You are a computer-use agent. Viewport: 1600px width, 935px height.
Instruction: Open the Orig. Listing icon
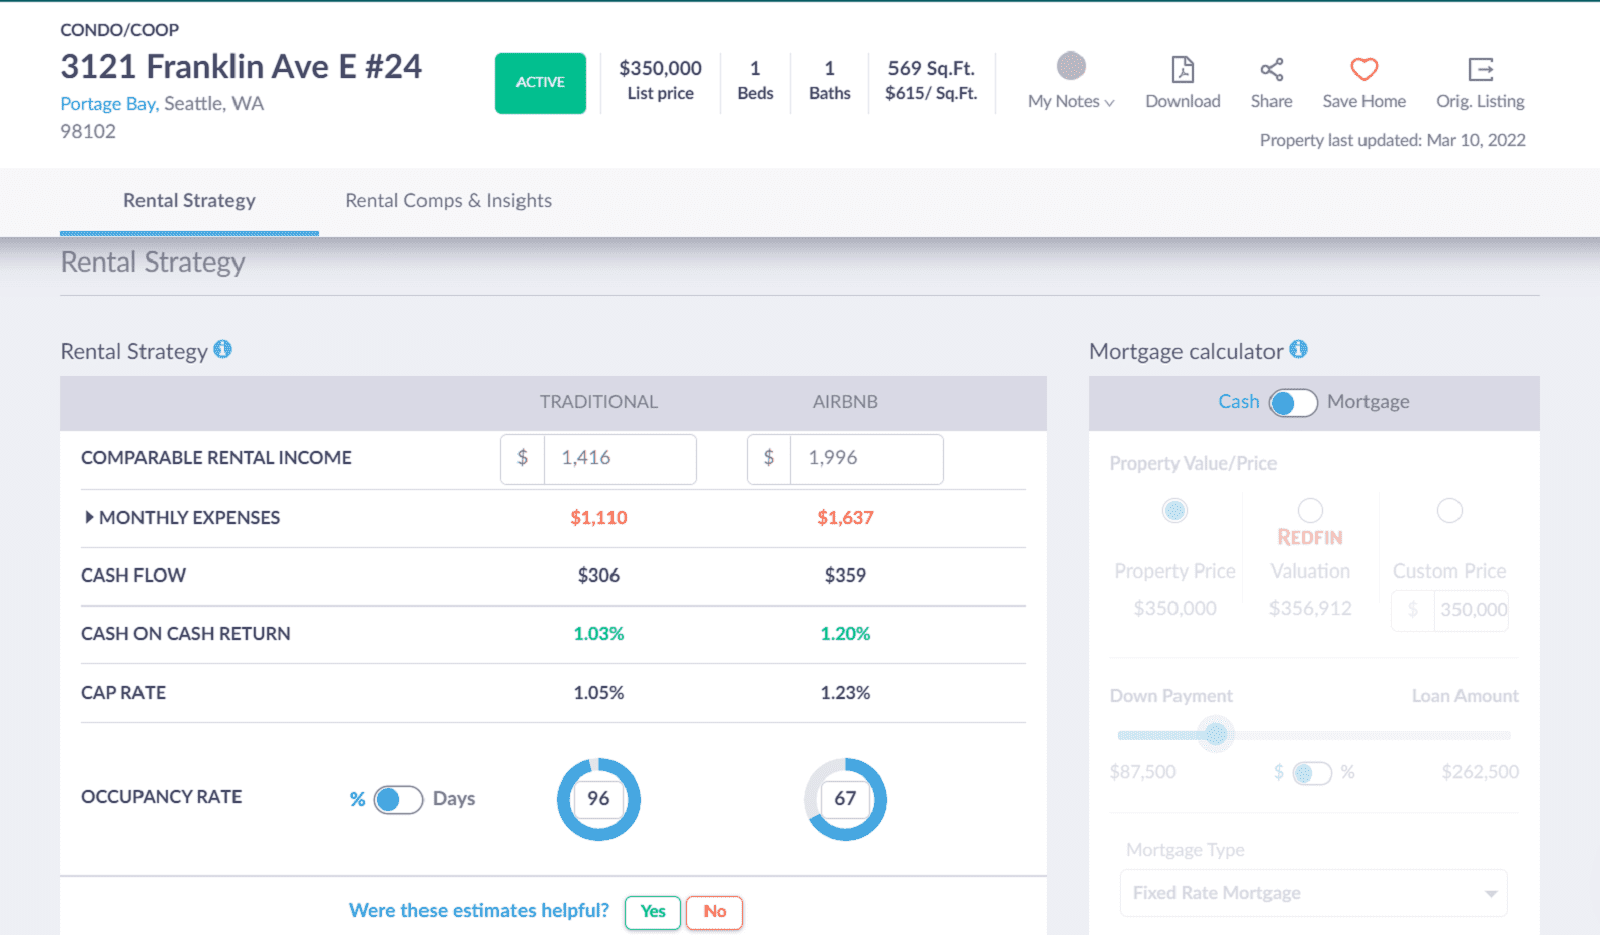(x=1480, y=70)
